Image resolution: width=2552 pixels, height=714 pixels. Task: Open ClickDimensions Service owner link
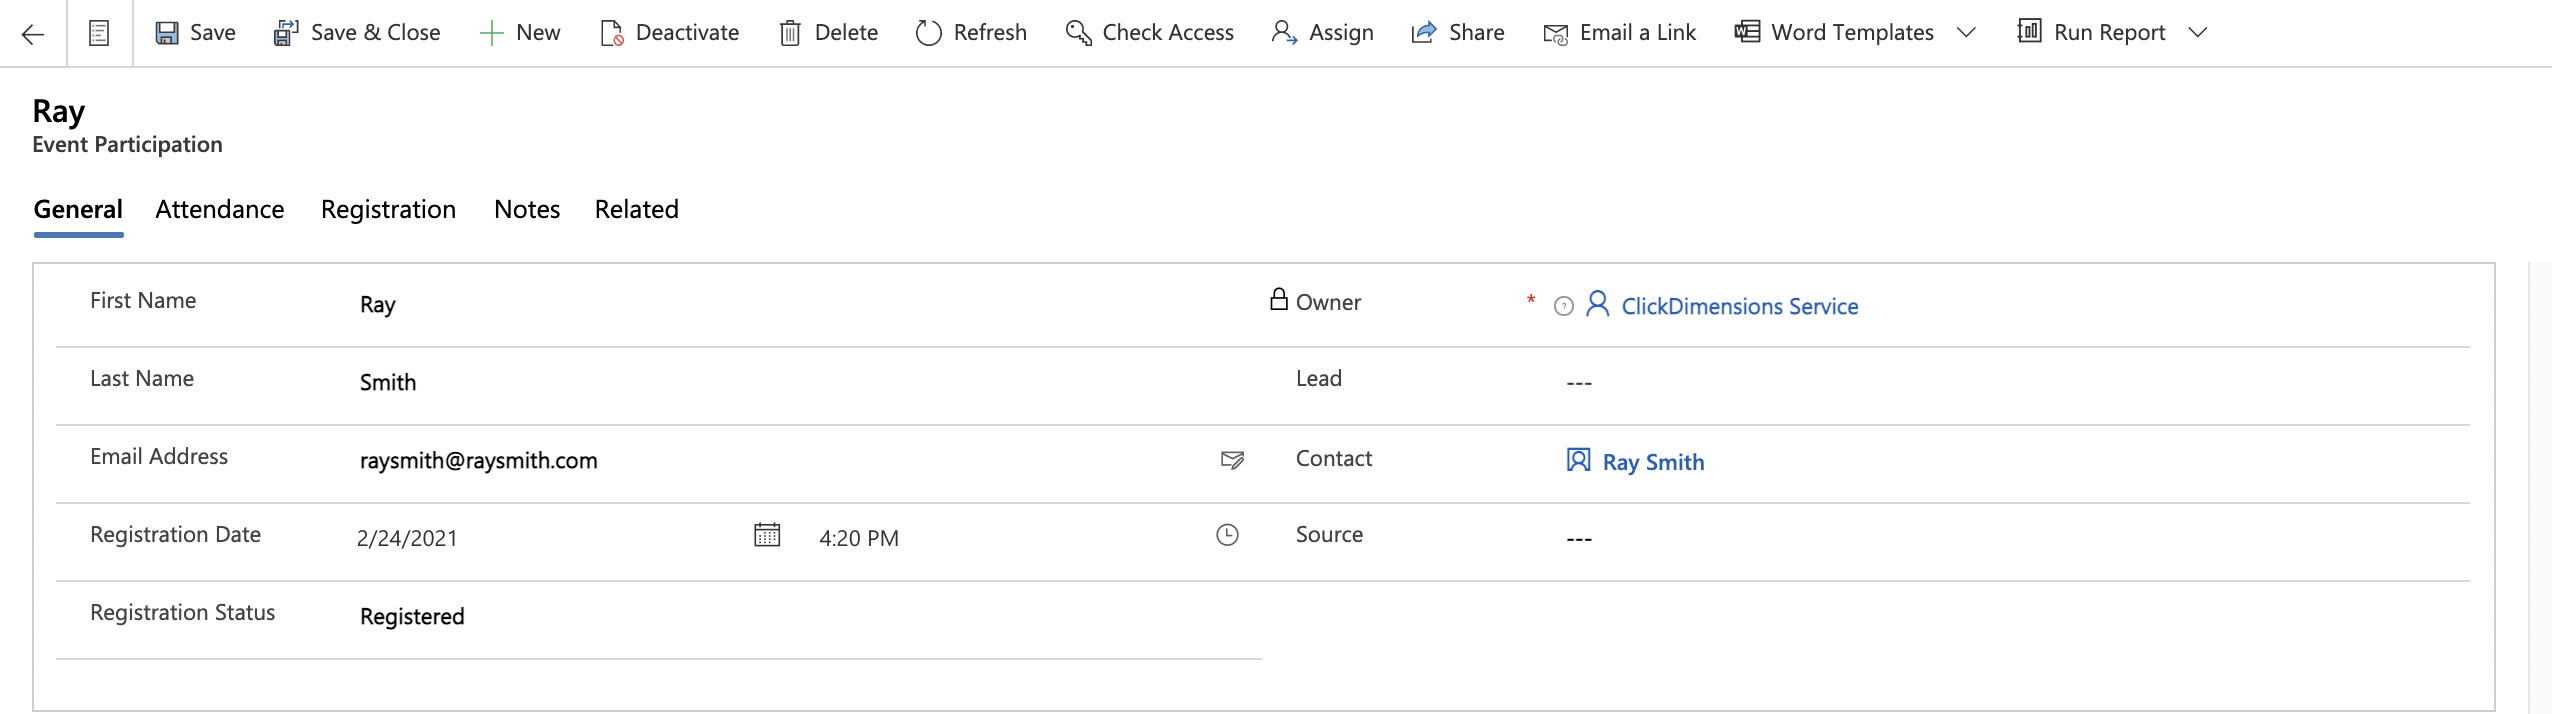point(1739,307)
